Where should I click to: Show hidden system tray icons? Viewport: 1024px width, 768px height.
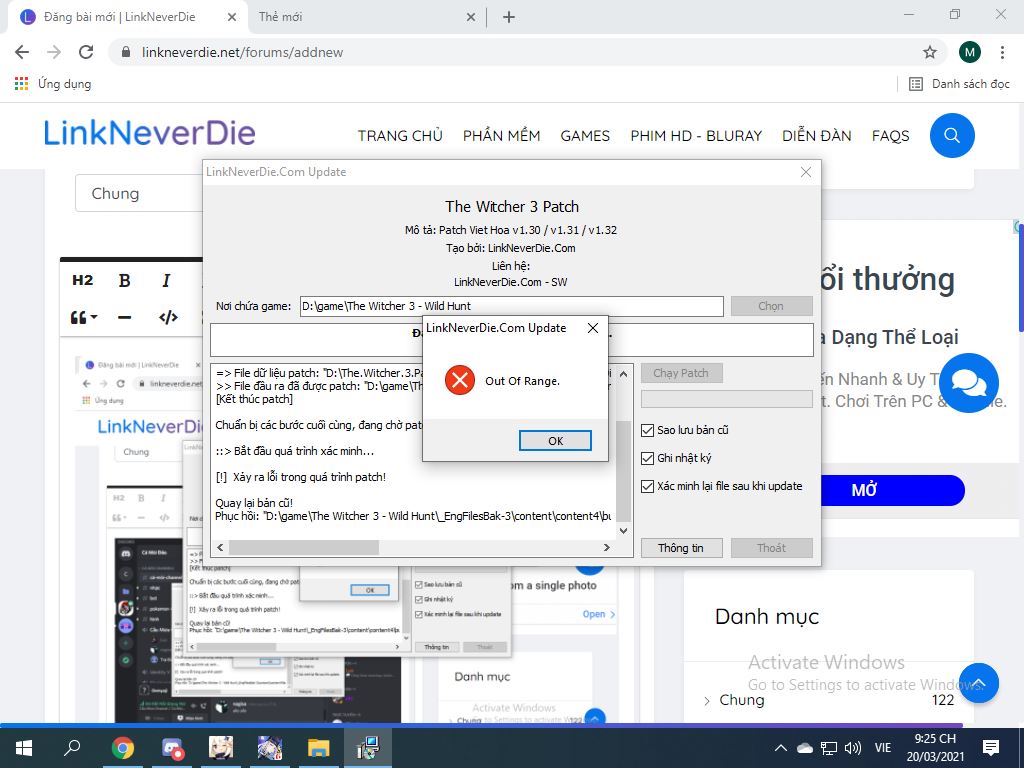tap(781, 748)
